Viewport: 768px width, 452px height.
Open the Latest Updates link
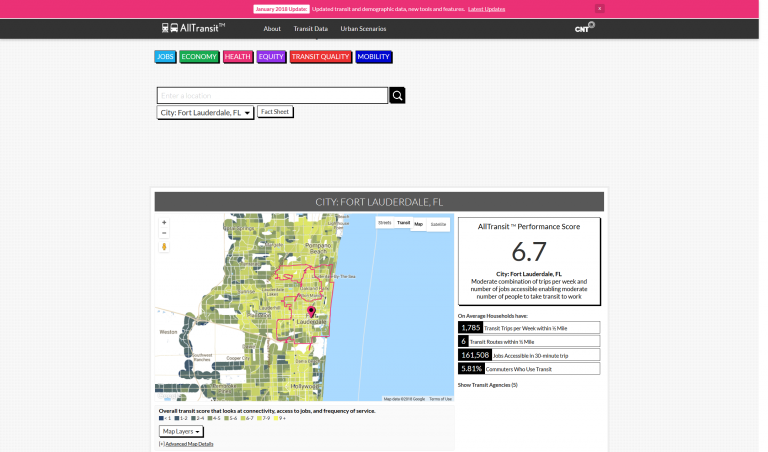click(486, 8)
